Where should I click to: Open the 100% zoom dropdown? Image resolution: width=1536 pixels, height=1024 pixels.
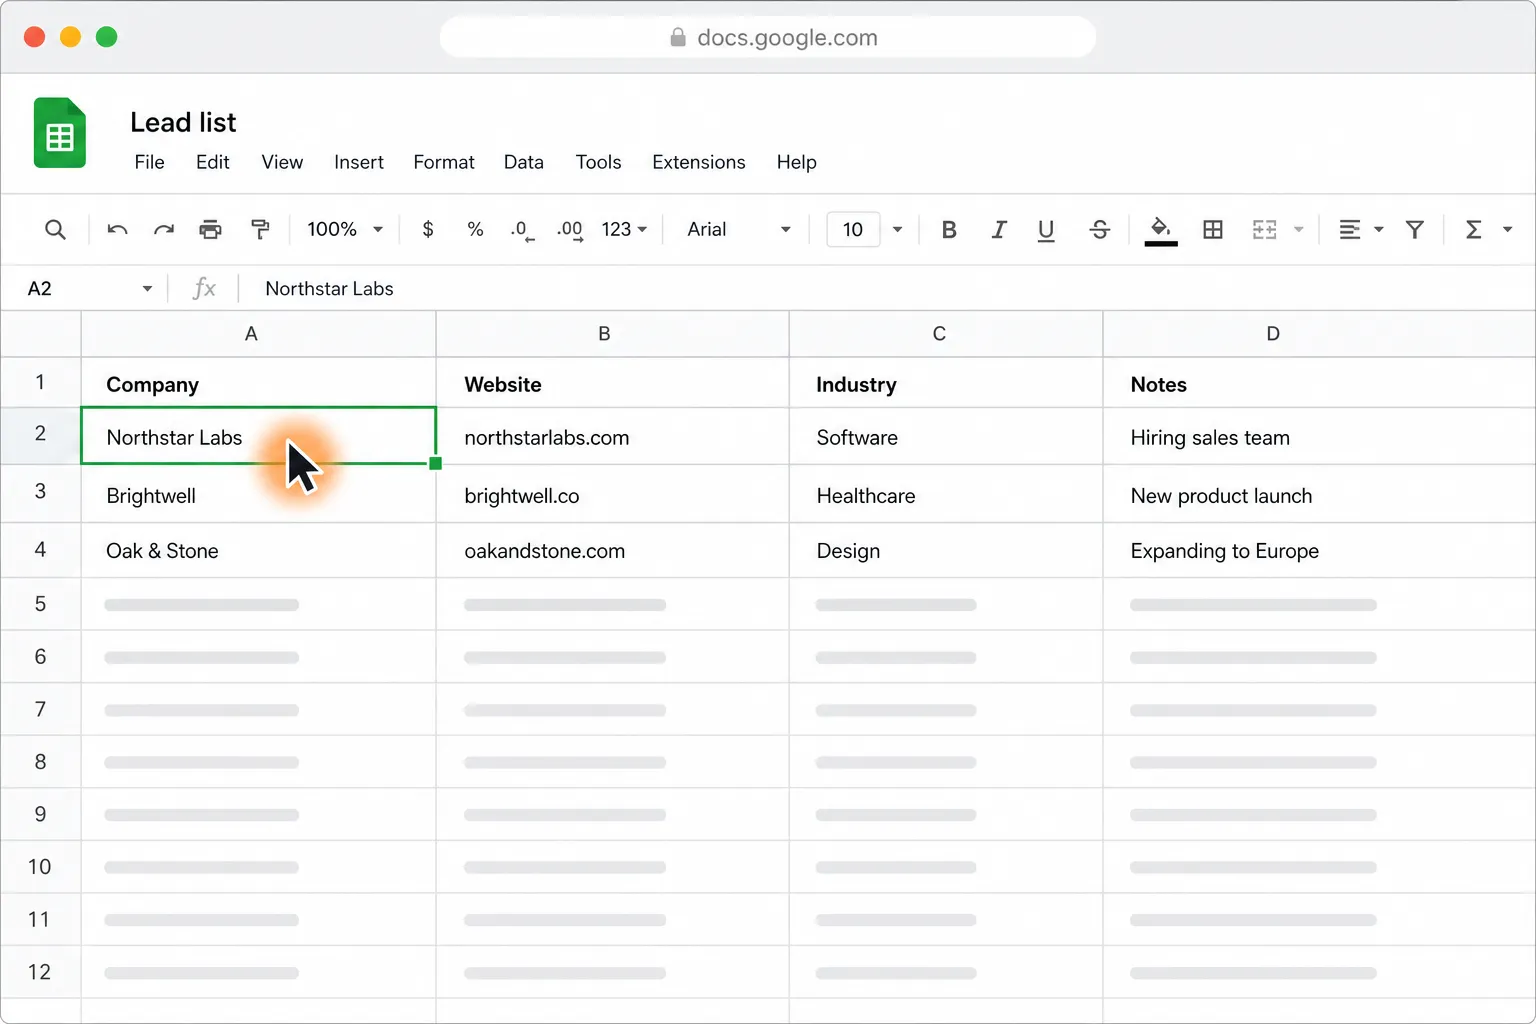345,230
